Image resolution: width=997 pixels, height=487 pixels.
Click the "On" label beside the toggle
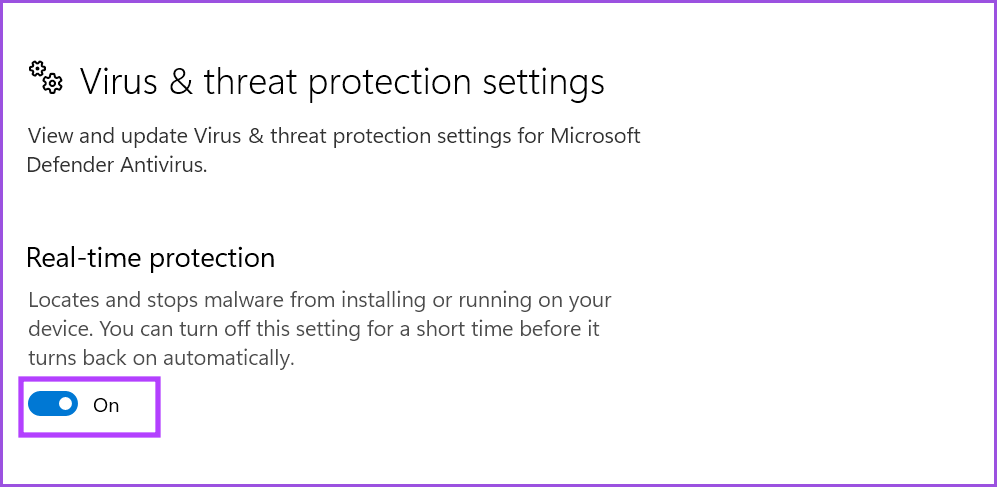(106, 405)
